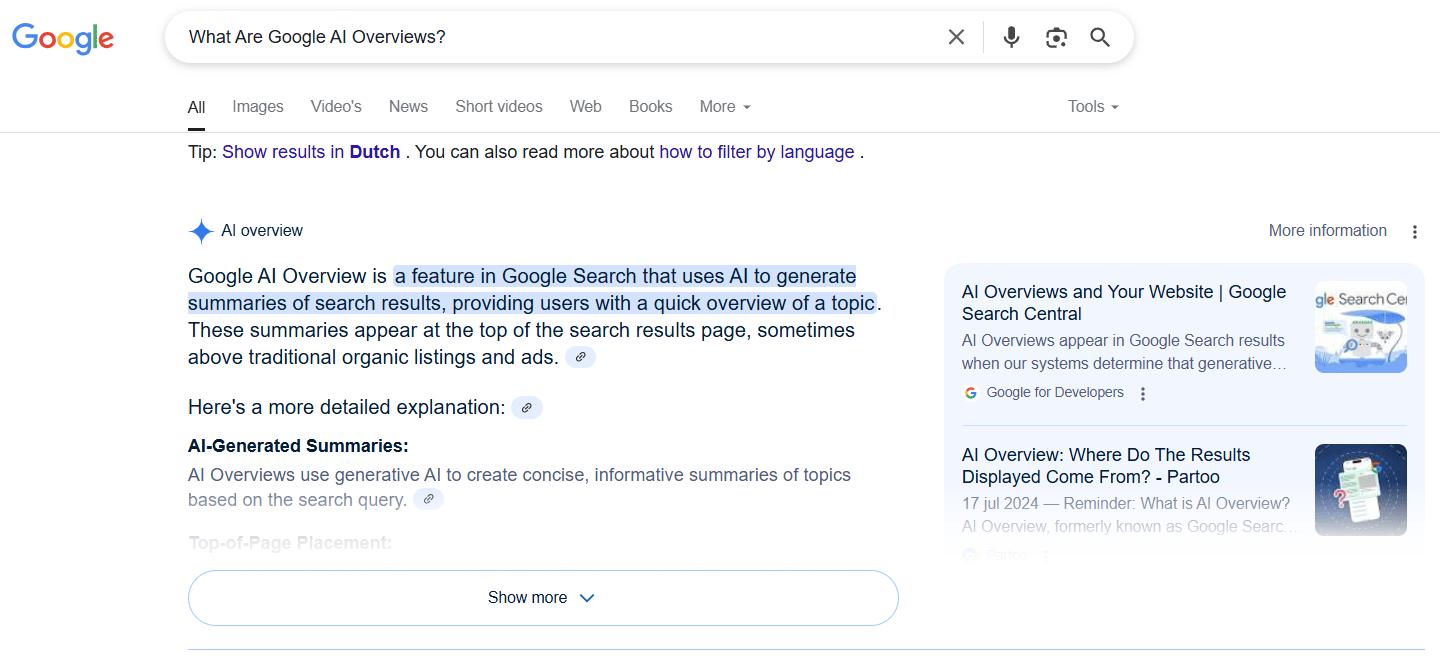Open Google Lens image search
This screenshot has height=665, width=1440.
tap(1056, 37)
